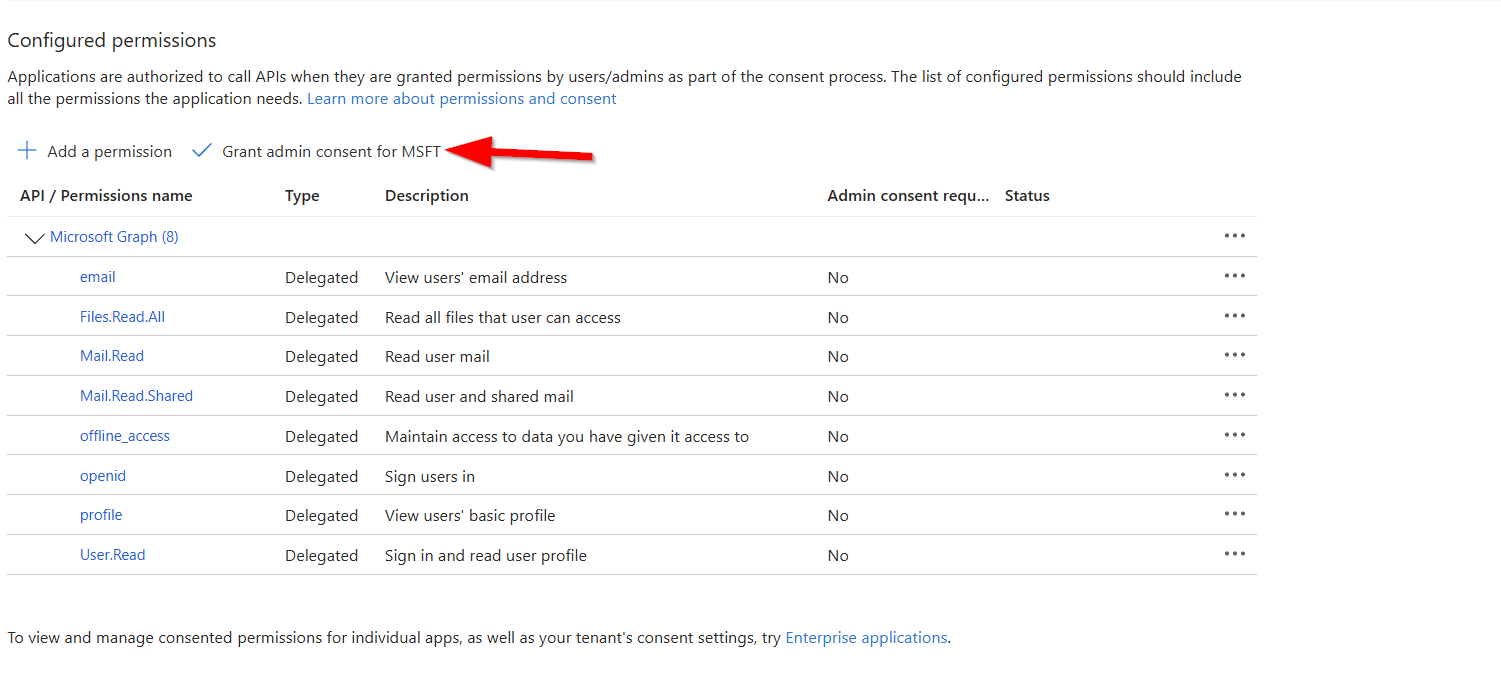Click description 'Maintain access to data you have given it access to'
Image resolution: width=1501 pixels, height=678 pixels.
[567, 436]
